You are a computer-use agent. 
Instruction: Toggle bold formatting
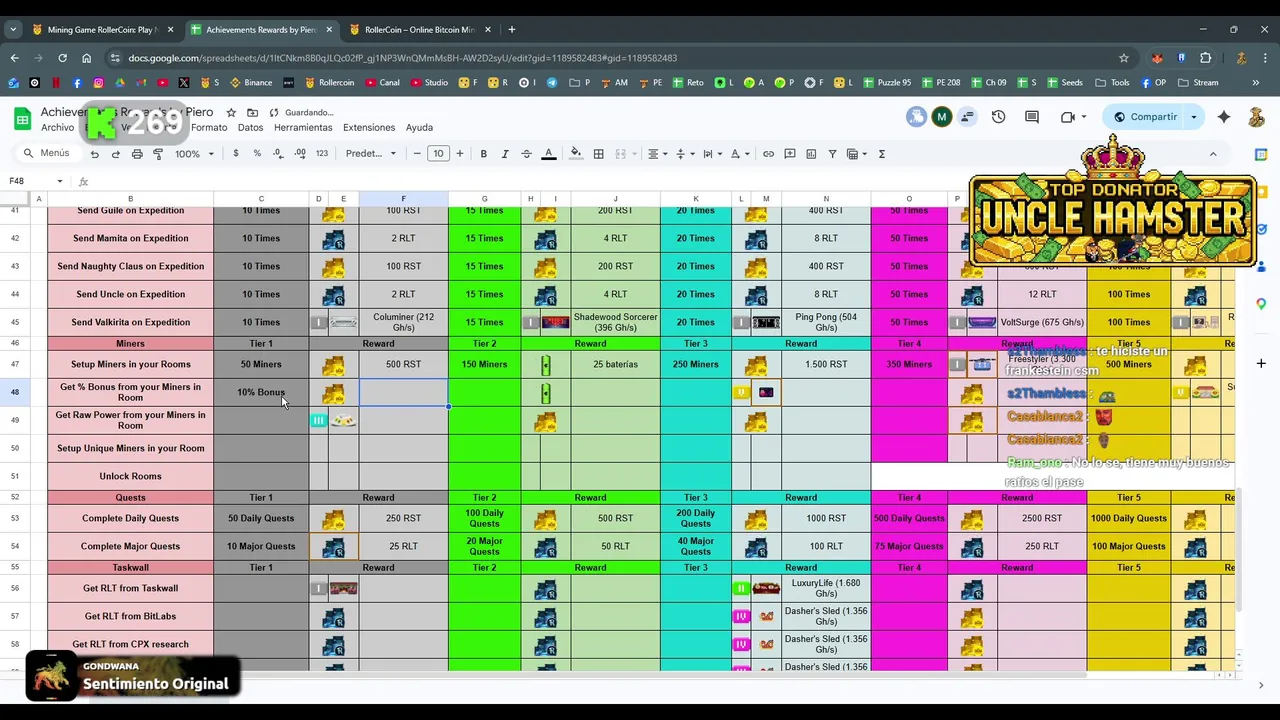483,154
